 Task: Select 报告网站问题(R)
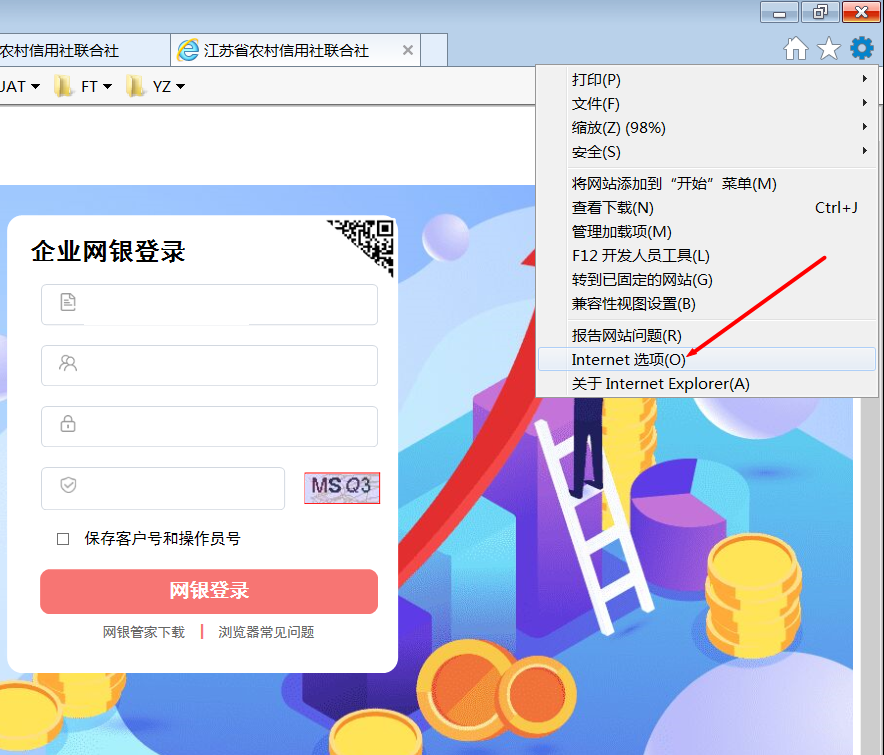click(x=708, y=335)
